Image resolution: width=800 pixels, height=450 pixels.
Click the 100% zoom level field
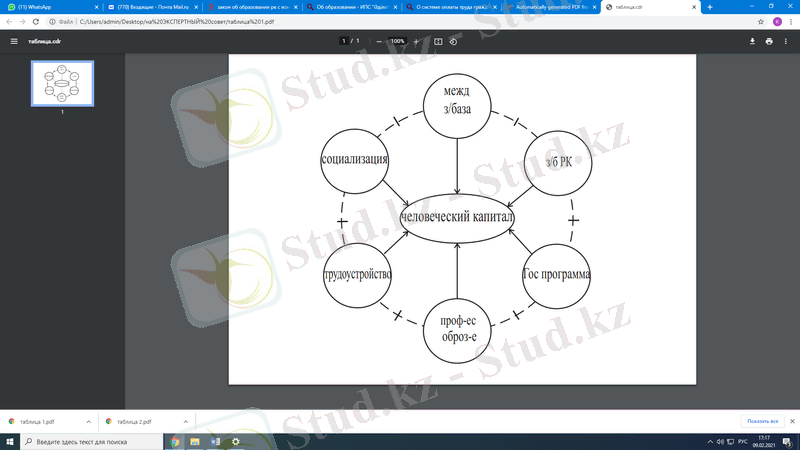pyautogui.click(x=397, y=41)
